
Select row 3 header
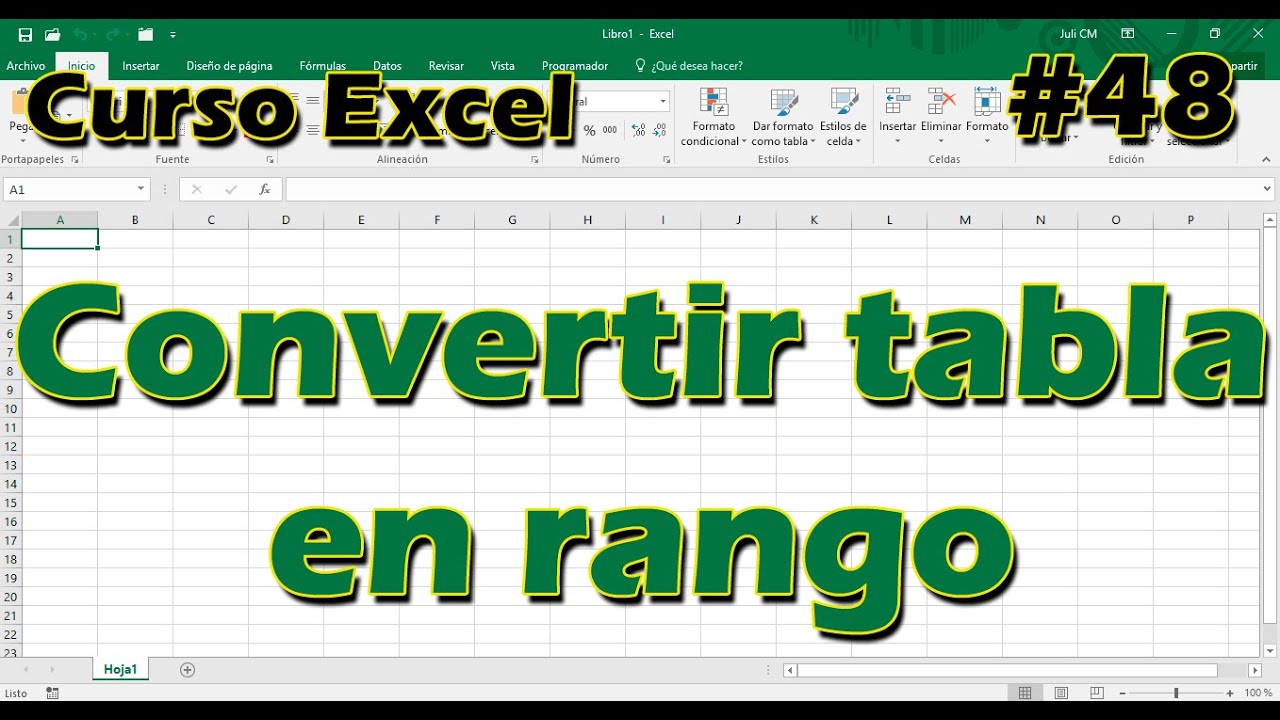point(11,277)
